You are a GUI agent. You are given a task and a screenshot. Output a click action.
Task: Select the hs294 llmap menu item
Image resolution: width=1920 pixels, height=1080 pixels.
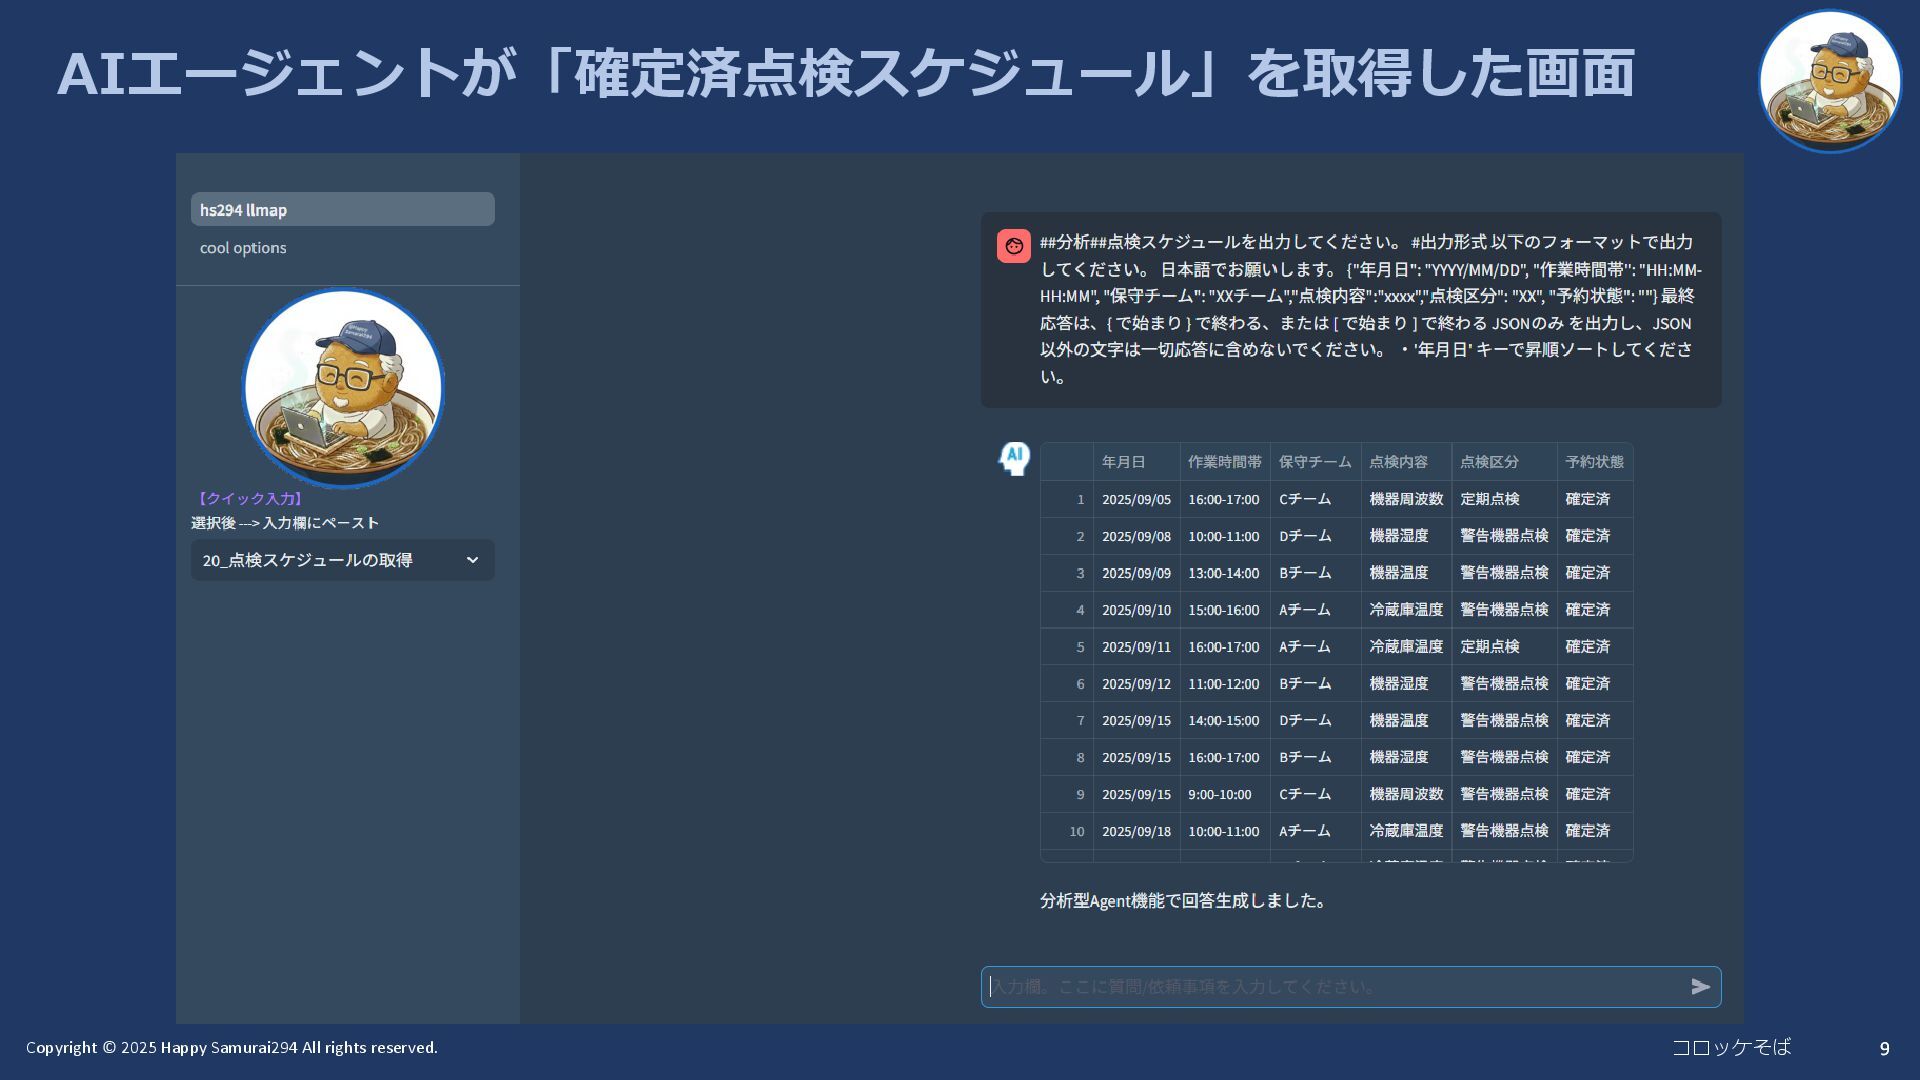[342, 210]
